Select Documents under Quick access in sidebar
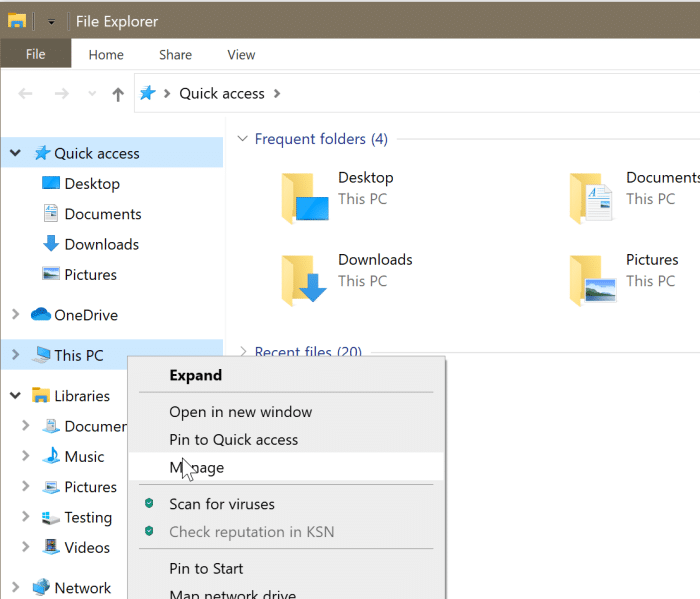The height and width of the screenshot is (599, 700). tap(103, 214)
